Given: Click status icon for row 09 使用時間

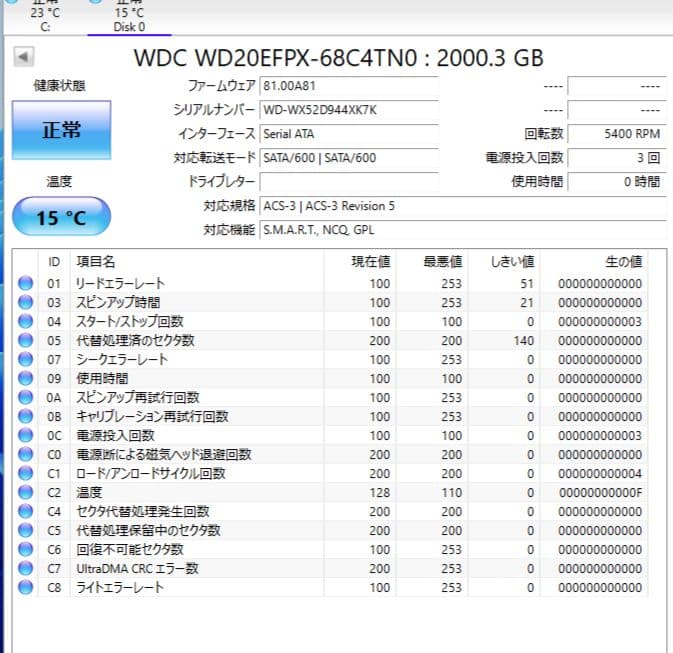Looking at the screenshot, I should coord(26,378).
